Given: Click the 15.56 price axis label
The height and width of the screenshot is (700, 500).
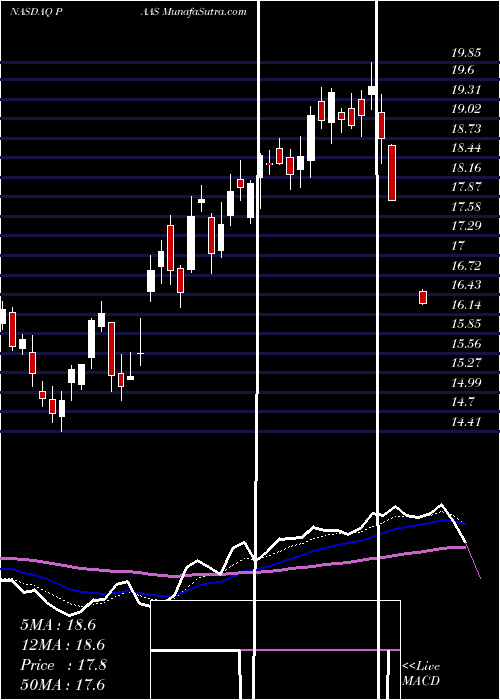Looking at the screenshot, I should tap(467, 343).
